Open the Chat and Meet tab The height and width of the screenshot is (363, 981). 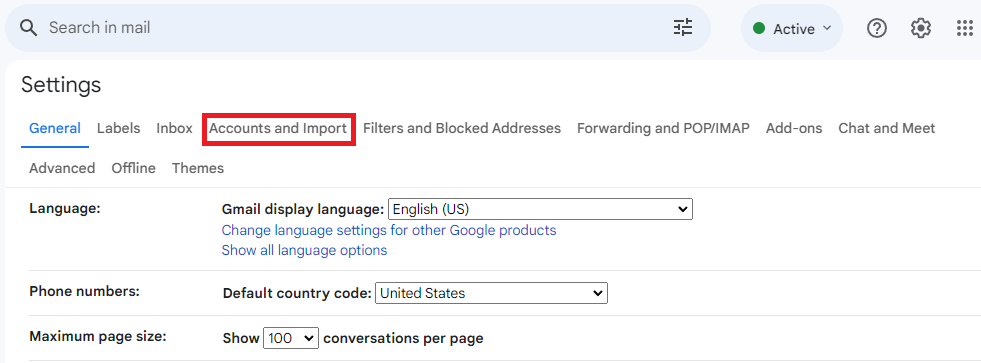(887, 128)
